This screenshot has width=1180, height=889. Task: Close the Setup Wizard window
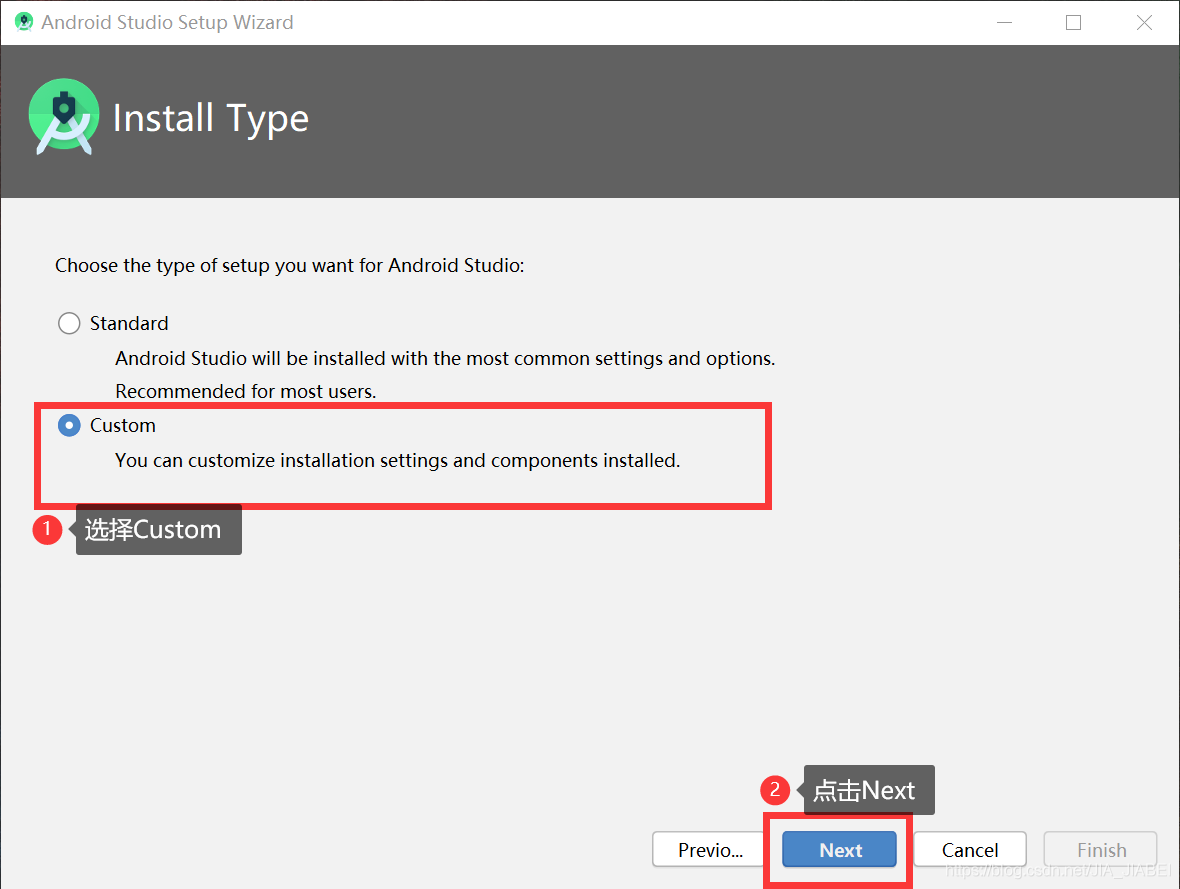point(1144,23)
